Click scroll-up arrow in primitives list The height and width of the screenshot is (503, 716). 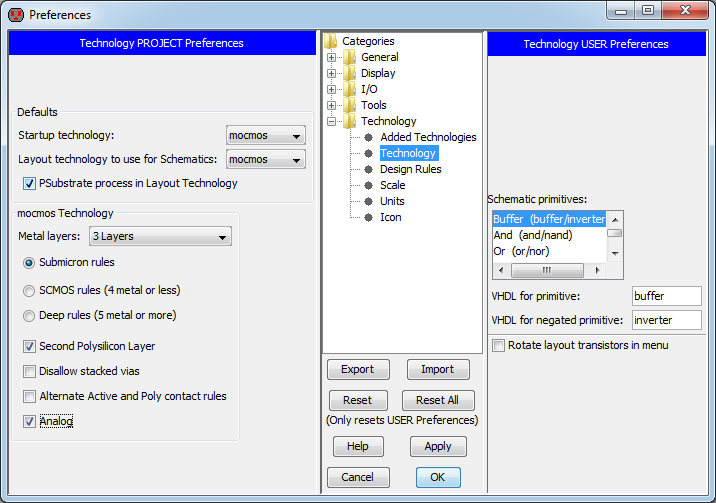[615, 220]
